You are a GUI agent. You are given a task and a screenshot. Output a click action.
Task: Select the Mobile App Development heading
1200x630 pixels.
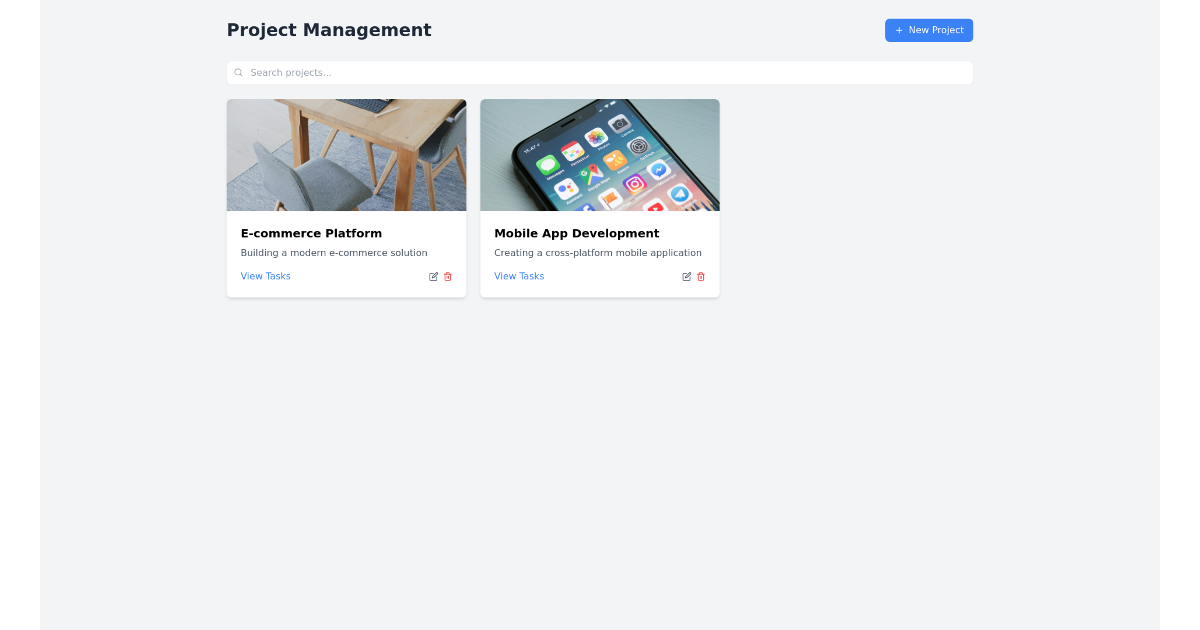coord(576,233)
